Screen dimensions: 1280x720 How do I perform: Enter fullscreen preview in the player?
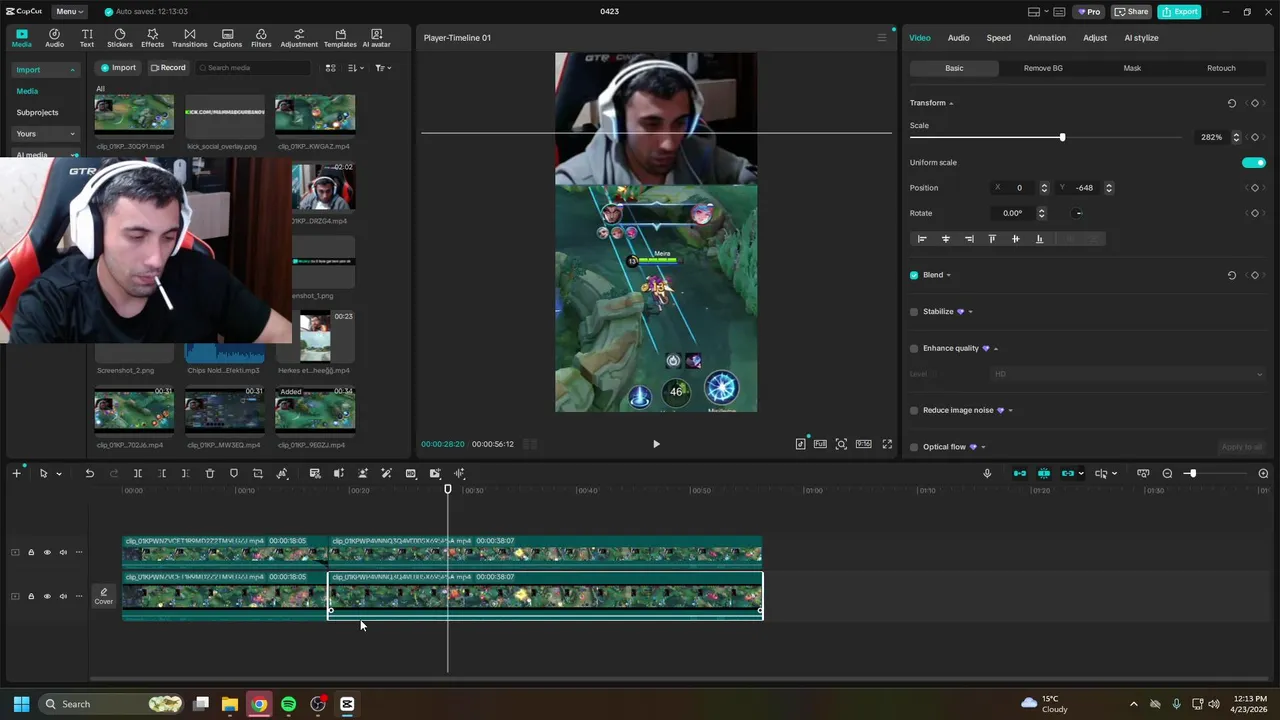click(887, 444)
